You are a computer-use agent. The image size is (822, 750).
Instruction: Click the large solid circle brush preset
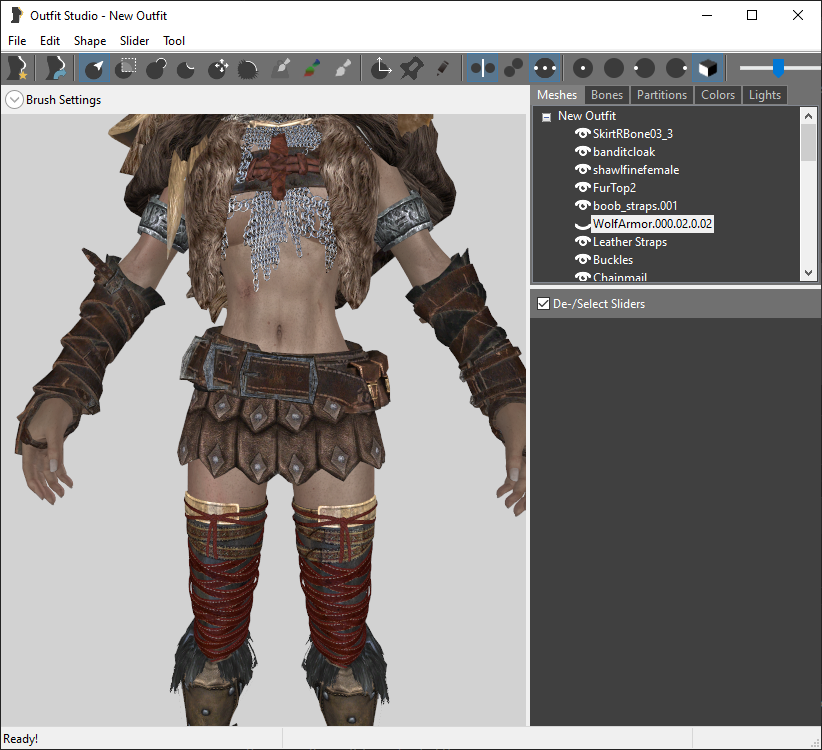tap(614, 68)
